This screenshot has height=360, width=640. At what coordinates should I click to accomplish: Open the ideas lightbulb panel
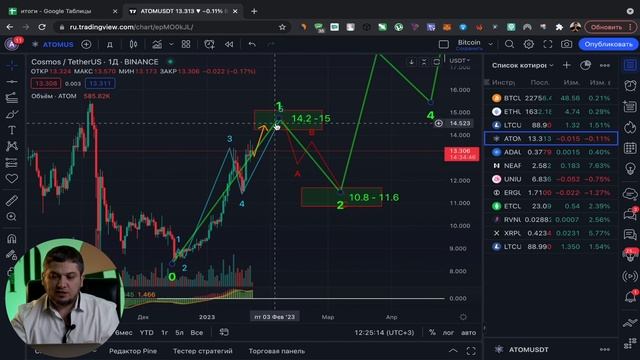tap(630, 169)
